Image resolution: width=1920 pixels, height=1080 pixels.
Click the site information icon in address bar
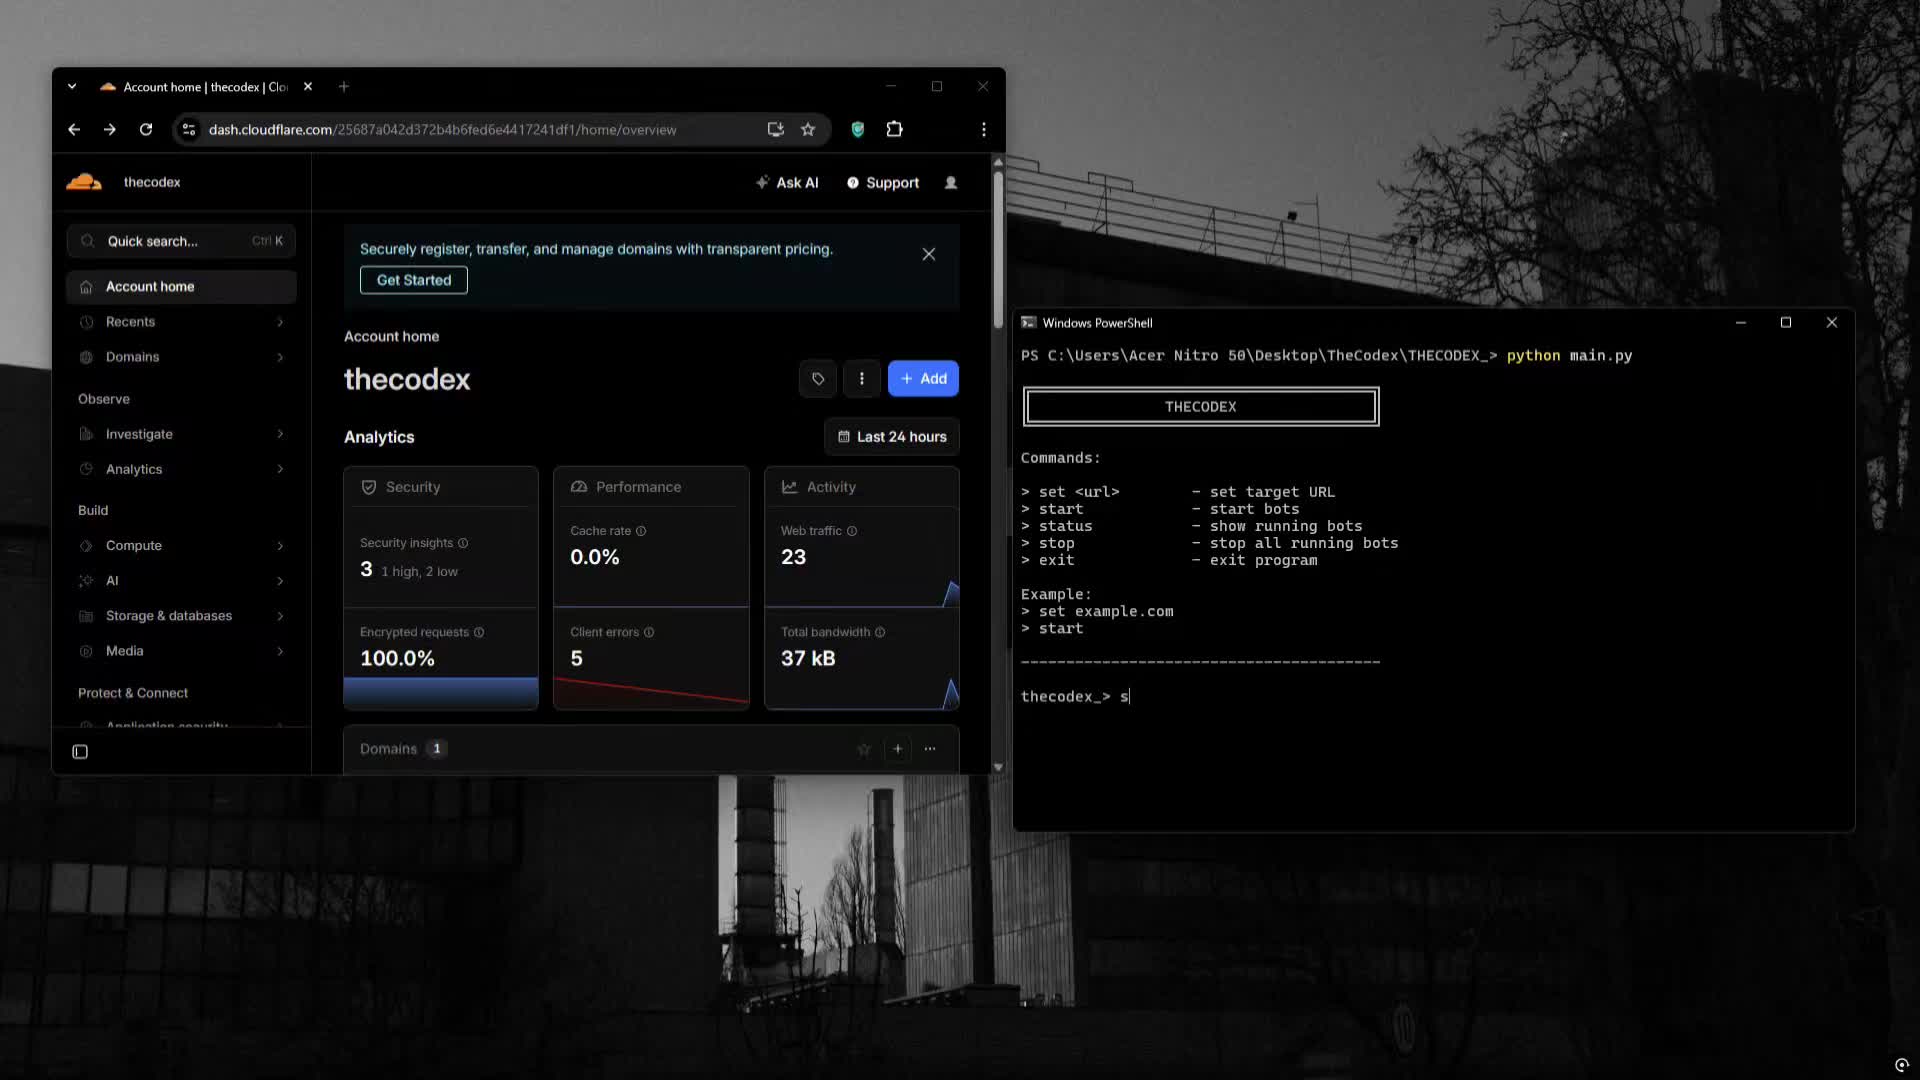[x=188, y=130]
